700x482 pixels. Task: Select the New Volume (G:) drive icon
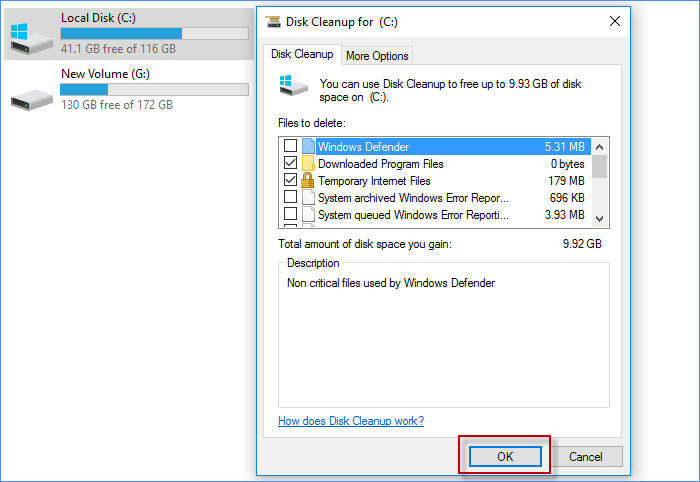31,100
